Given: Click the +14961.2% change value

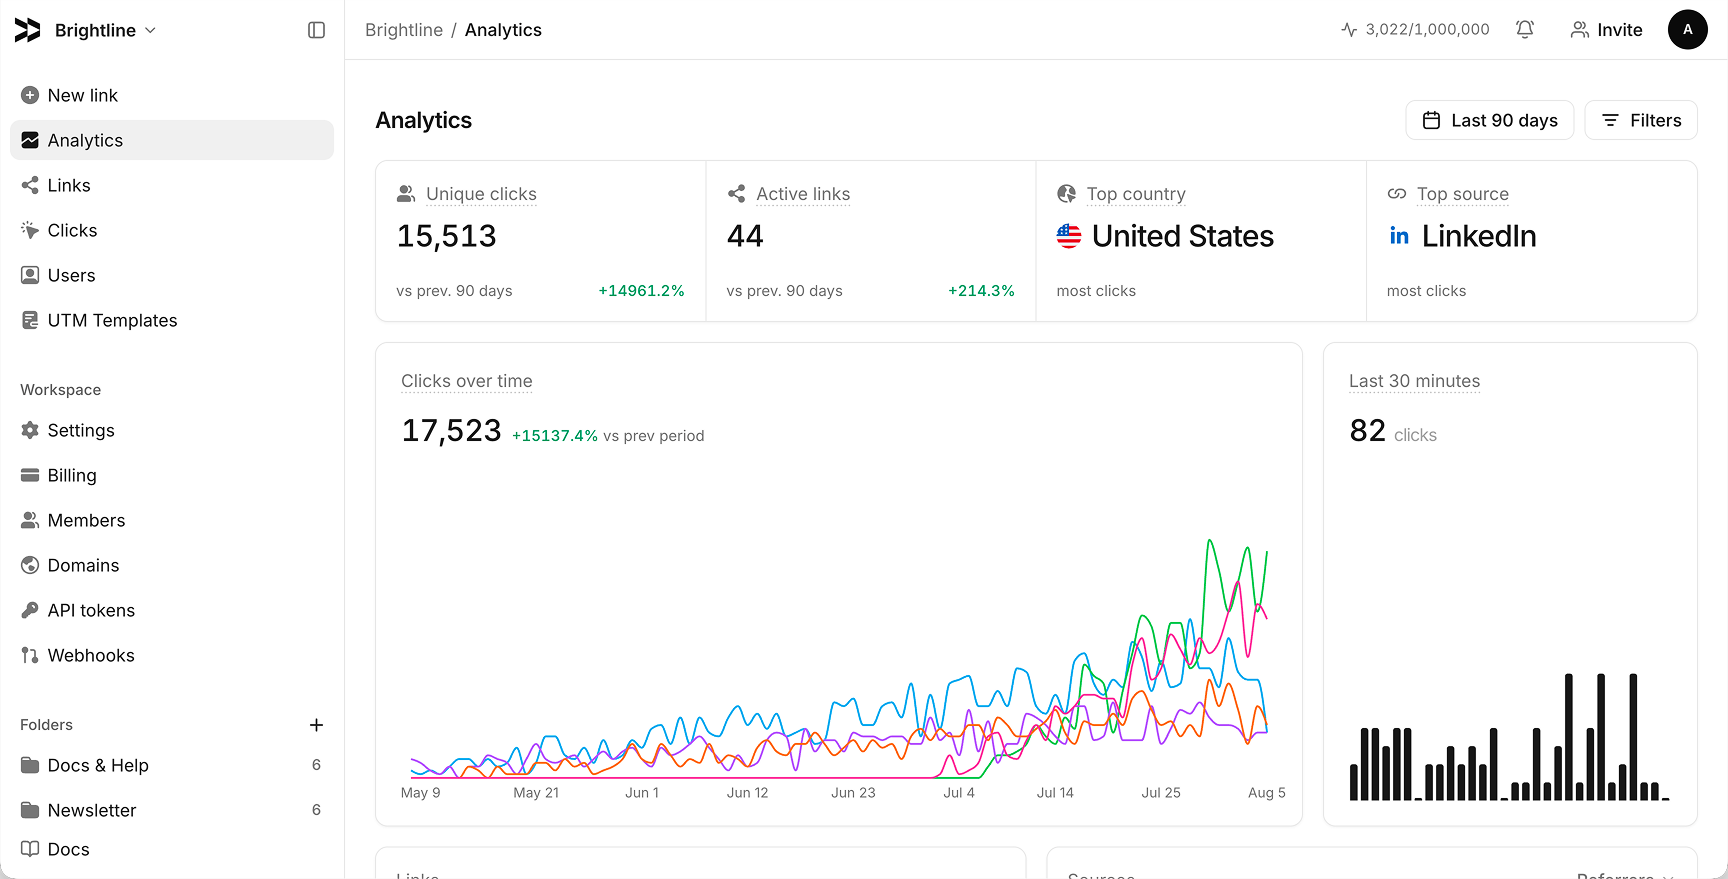Looking at the screenshot, I should point(641,291).
